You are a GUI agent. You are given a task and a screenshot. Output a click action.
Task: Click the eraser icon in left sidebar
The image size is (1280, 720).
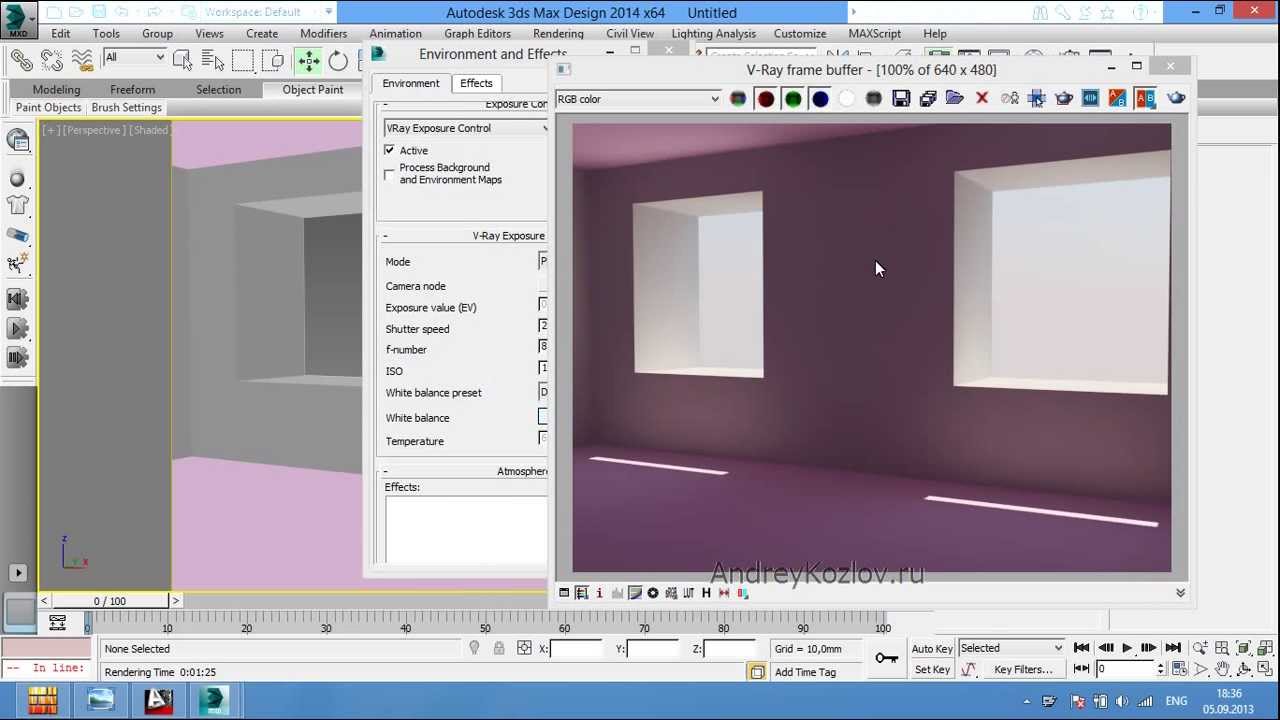click(x=17, y=235)
